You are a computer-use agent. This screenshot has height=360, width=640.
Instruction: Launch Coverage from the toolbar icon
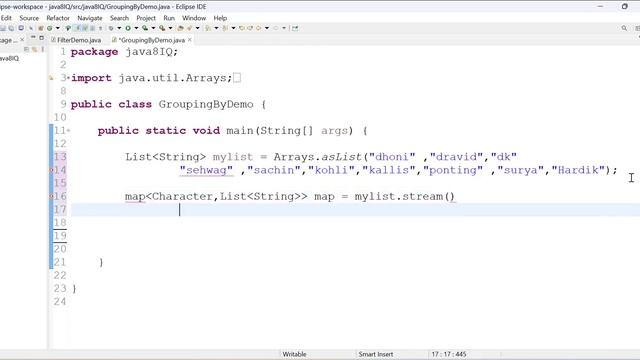[145, 28]
